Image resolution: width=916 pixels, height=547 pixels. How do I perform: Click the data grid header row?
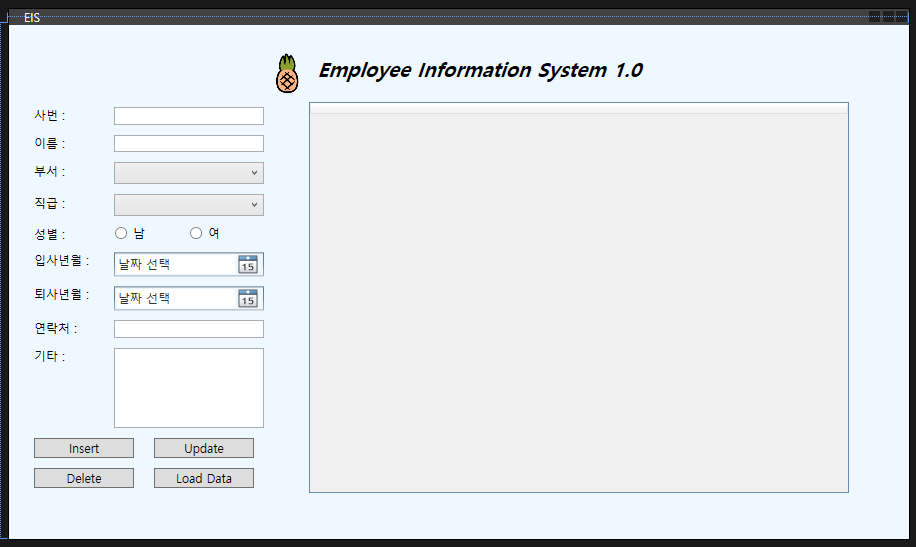(x=579, y=108)
